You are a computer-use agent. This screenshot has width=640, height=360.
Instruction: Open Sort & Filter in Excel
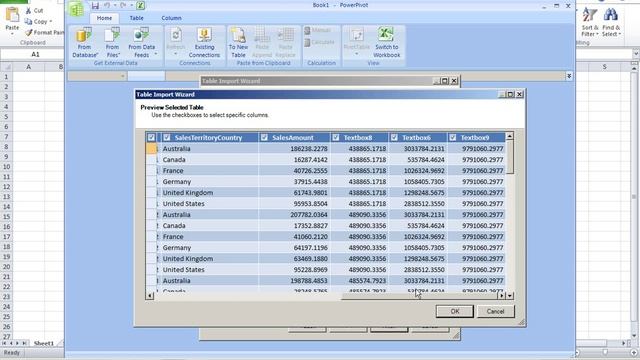tap(590, 22)
